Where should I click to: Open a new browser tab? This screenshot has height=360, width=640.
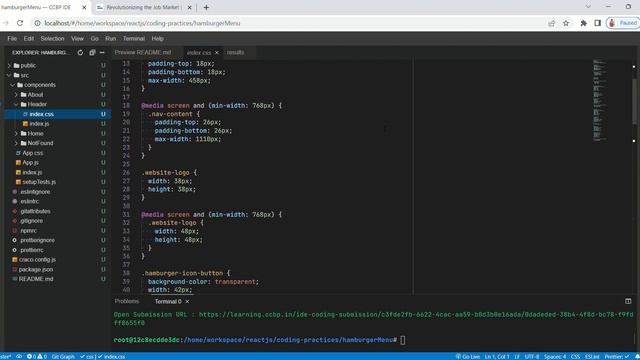(x=206, y=7)
